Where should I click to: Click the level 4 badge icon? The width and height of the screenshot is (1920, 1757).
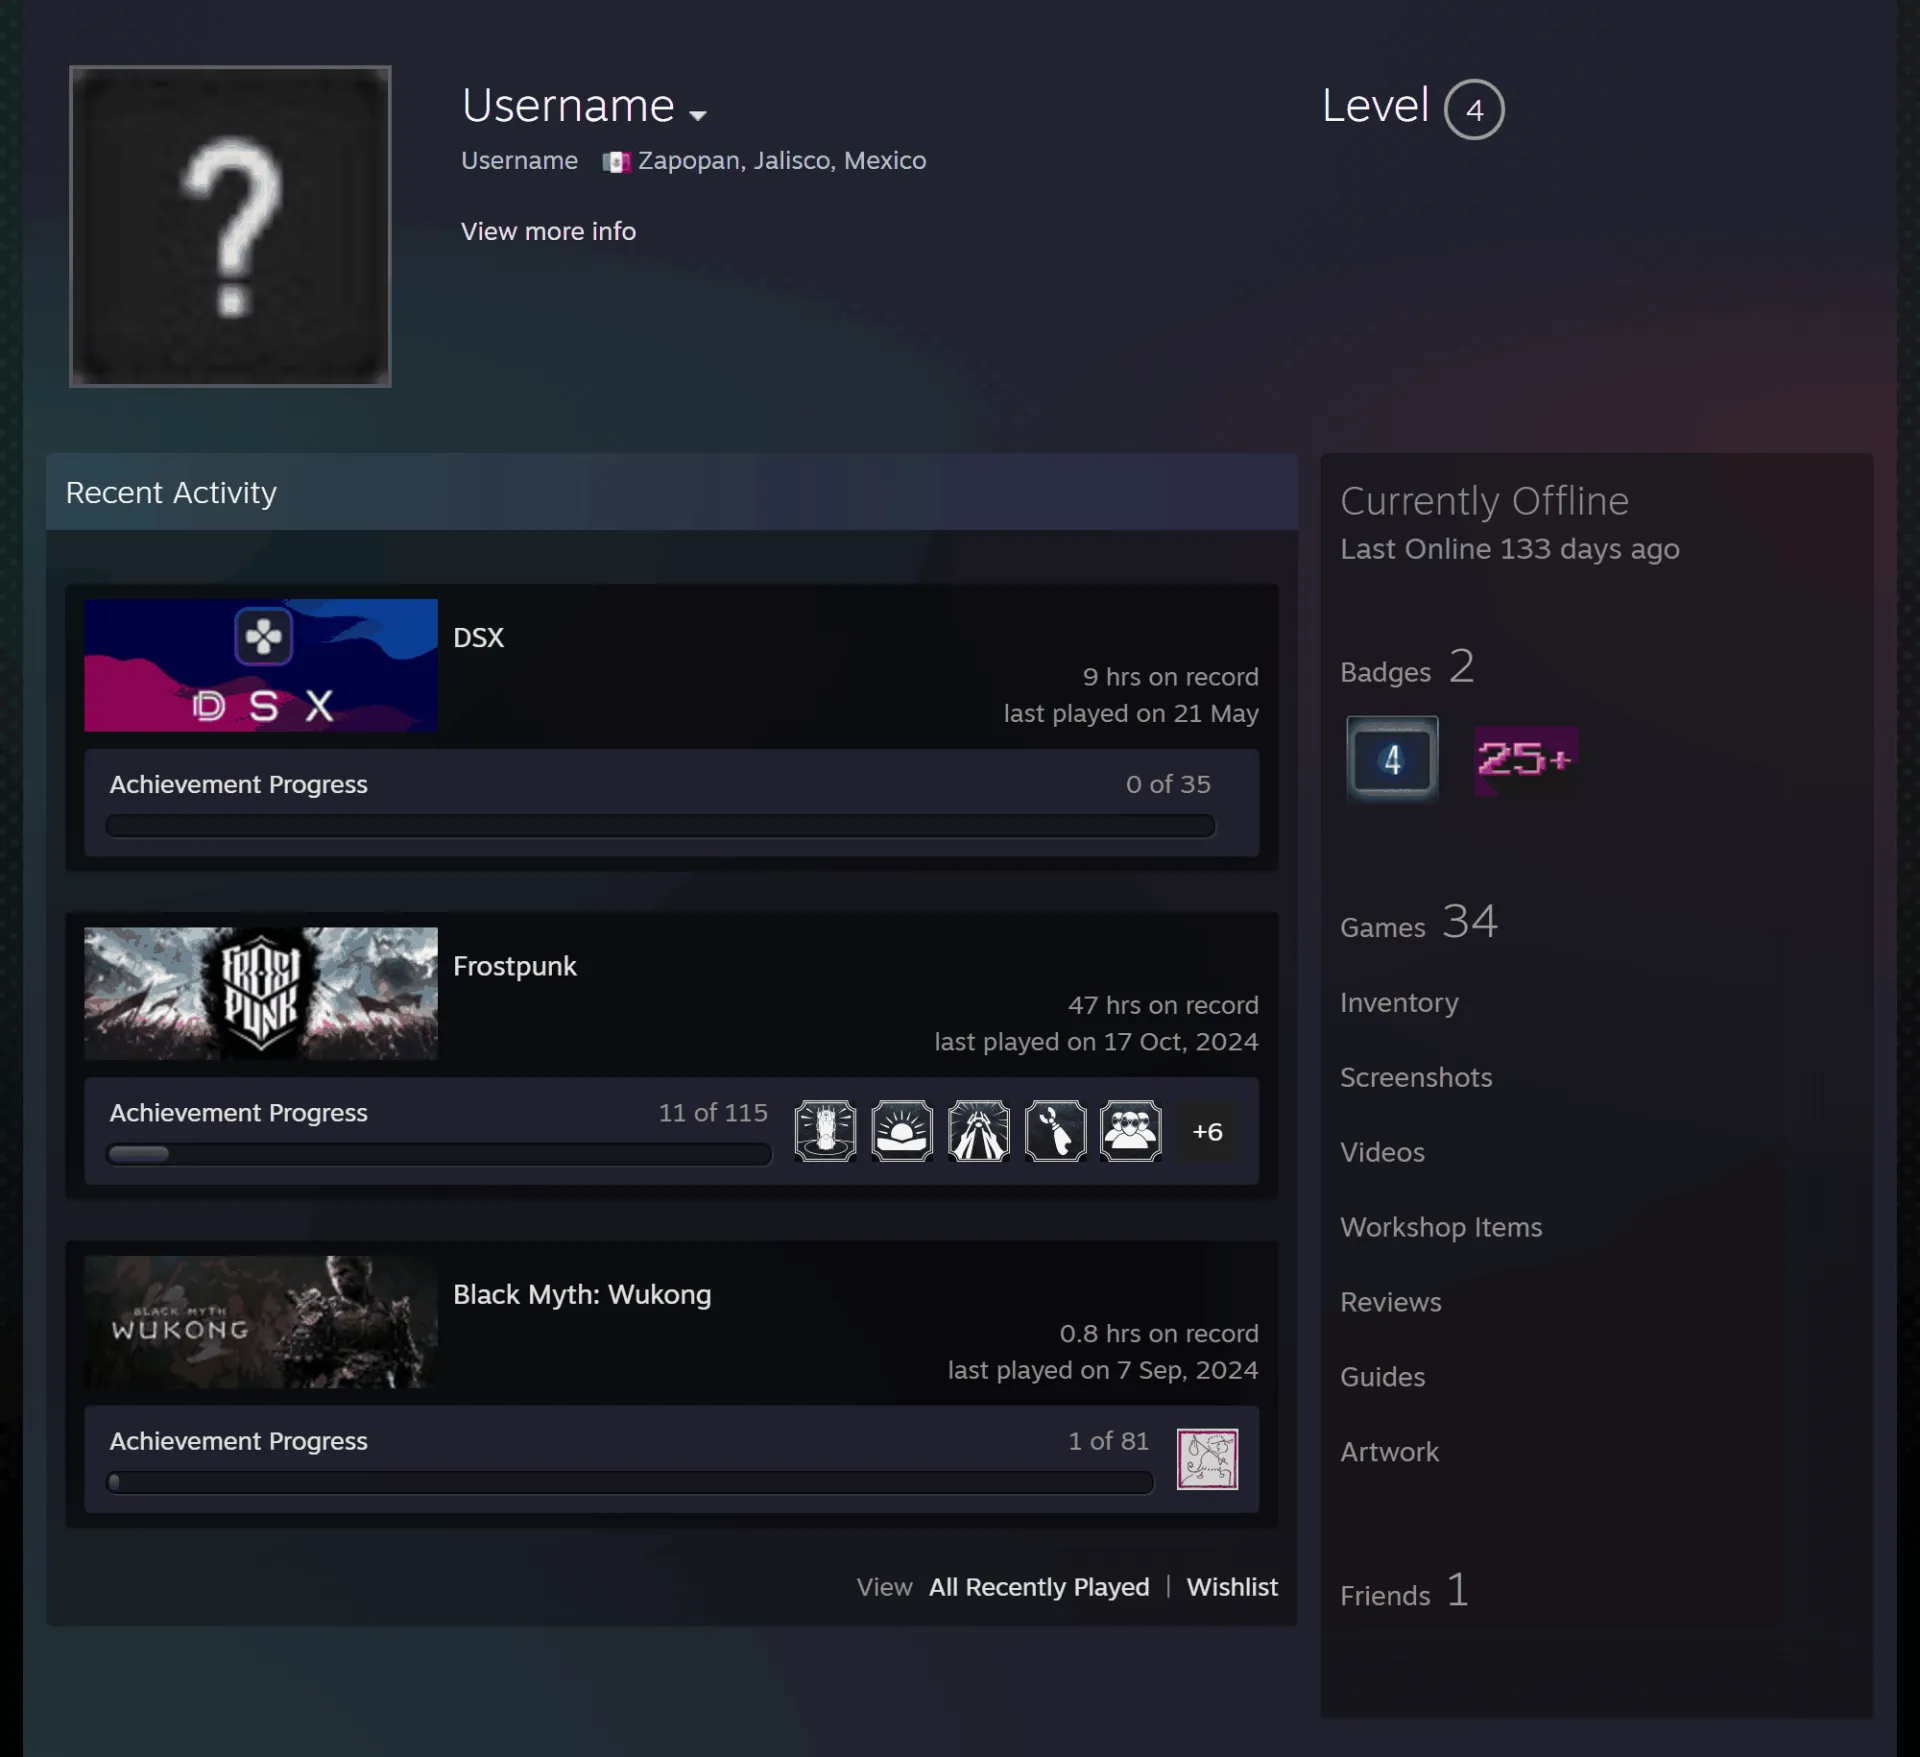(1392, 759)
